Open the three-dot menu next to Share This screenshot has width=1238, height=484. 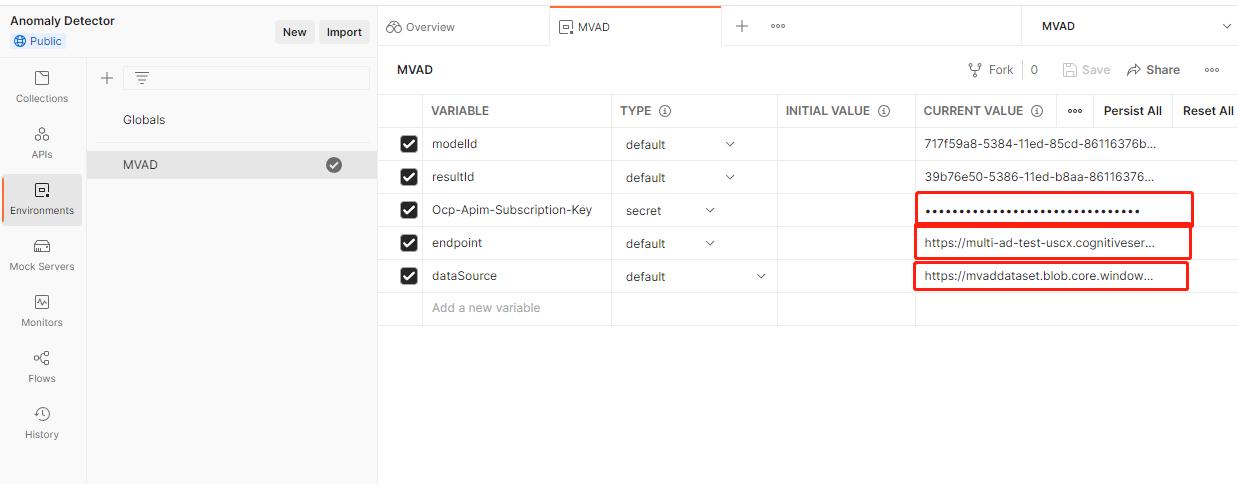1212,70
